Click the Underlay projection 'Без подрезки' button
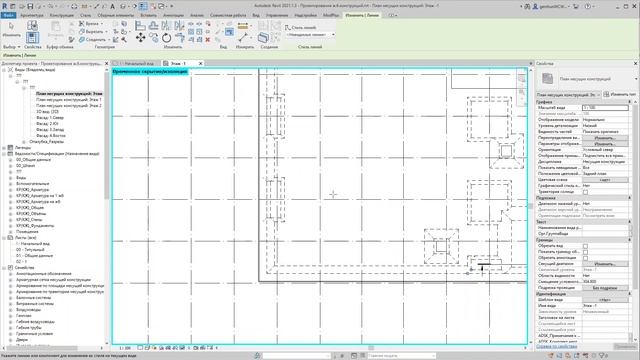This screenshot has height=360, width=640. [604, 288]
